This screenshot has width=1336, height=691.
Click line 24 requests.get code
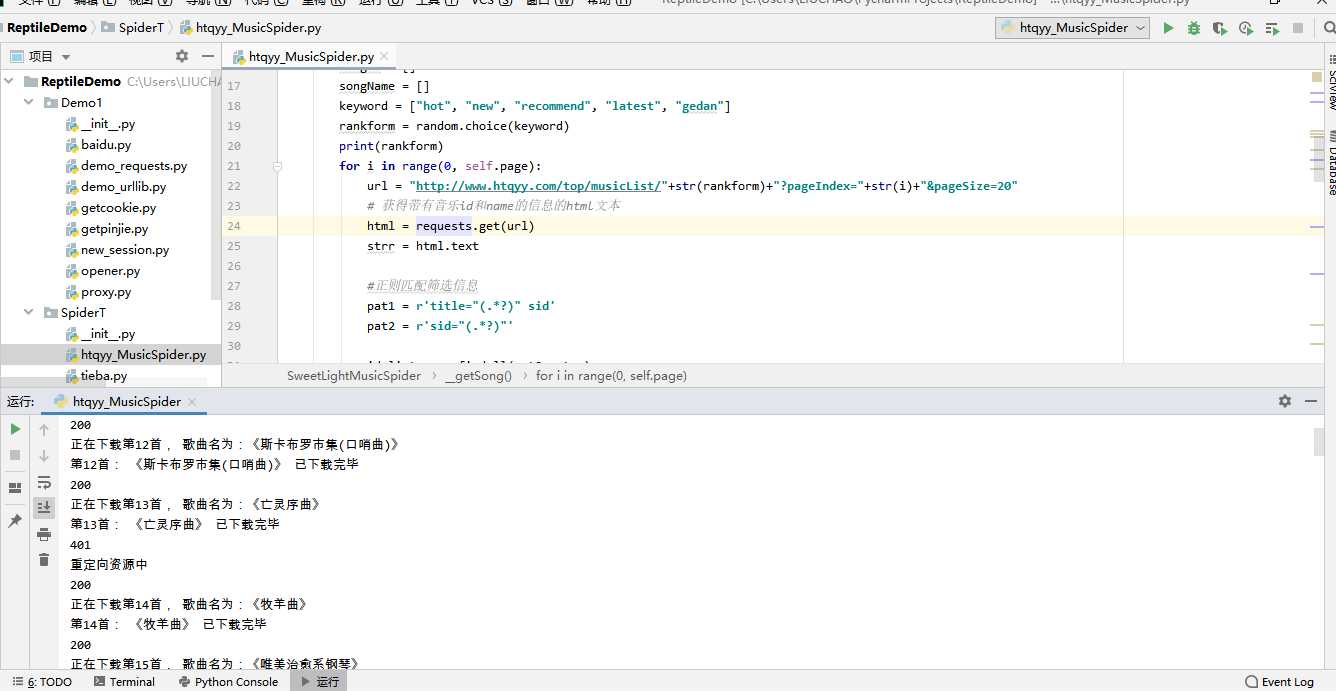475,226
